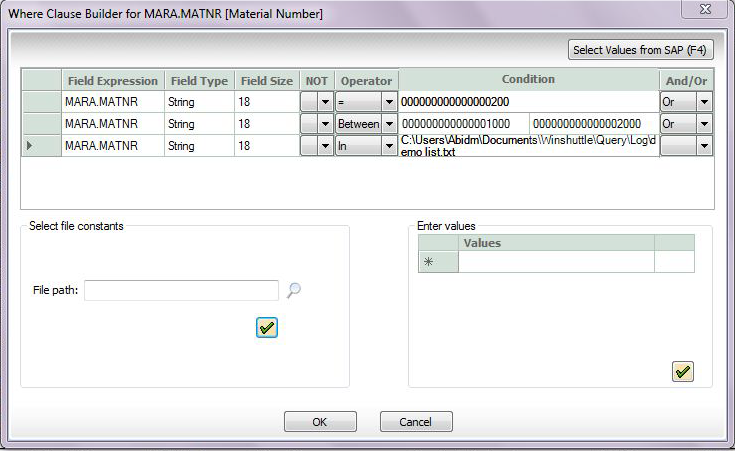Click the empty Values cell in Enter values
735x451 pixels.
click(x=555, y=261)
